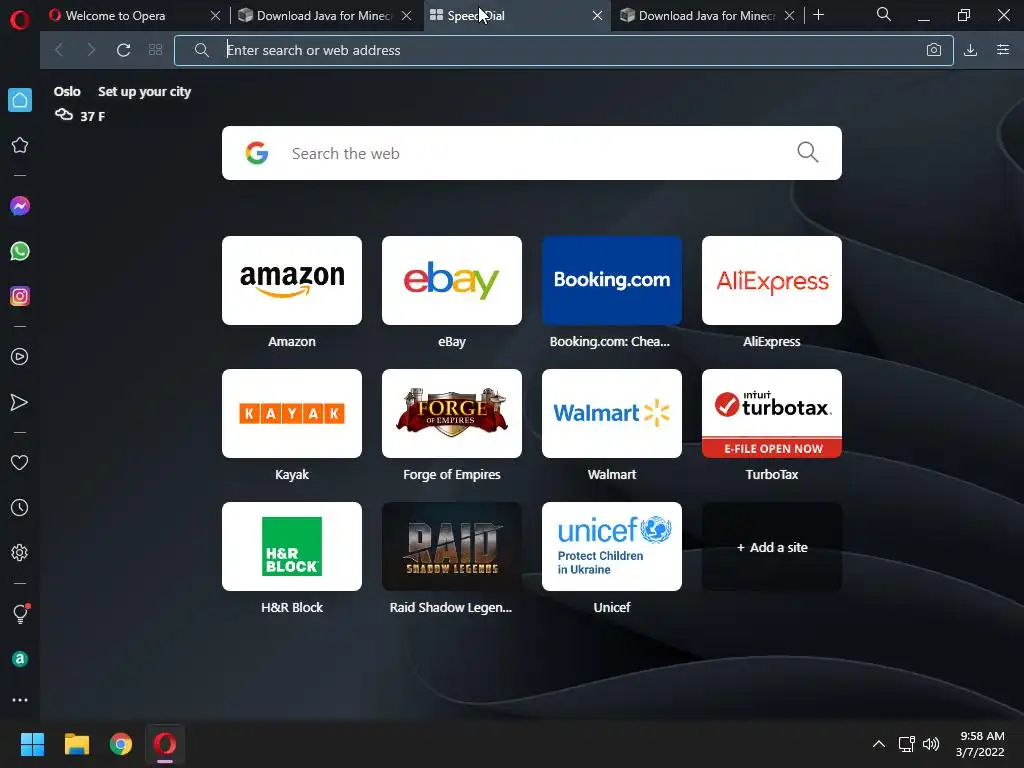Open the green 'a' sidebar extension
This screenshot has width=1024, height=768.
pos(20,659)
